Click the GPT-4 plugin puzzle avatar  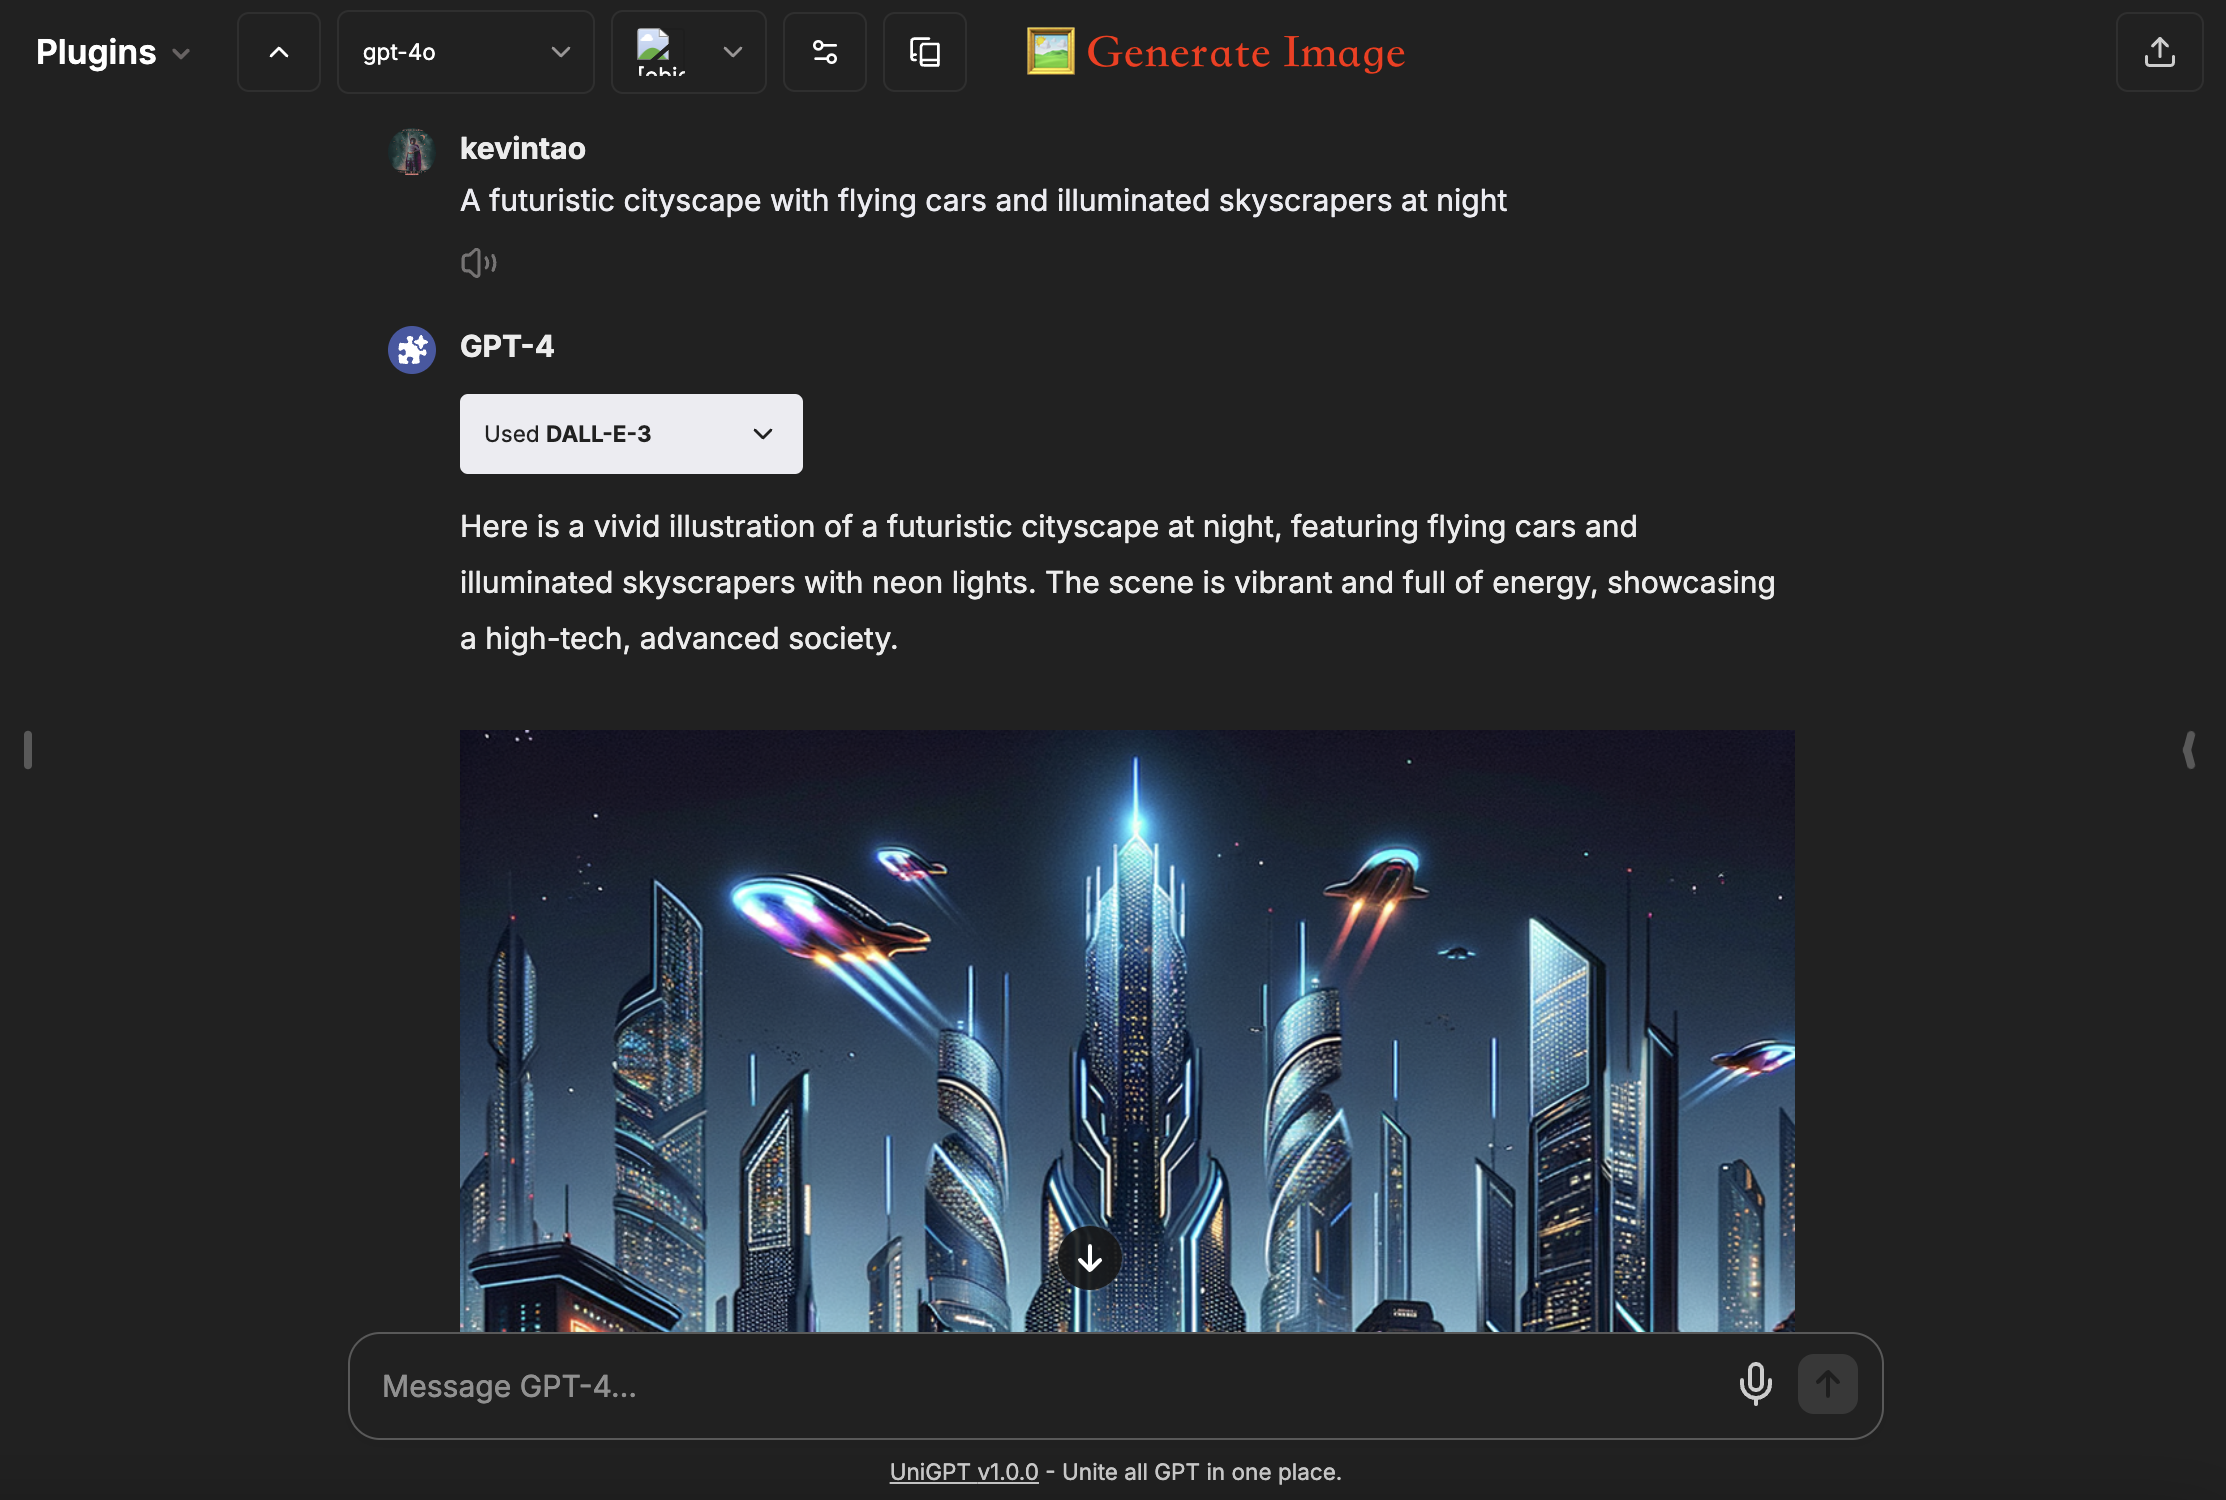point(411,350)
